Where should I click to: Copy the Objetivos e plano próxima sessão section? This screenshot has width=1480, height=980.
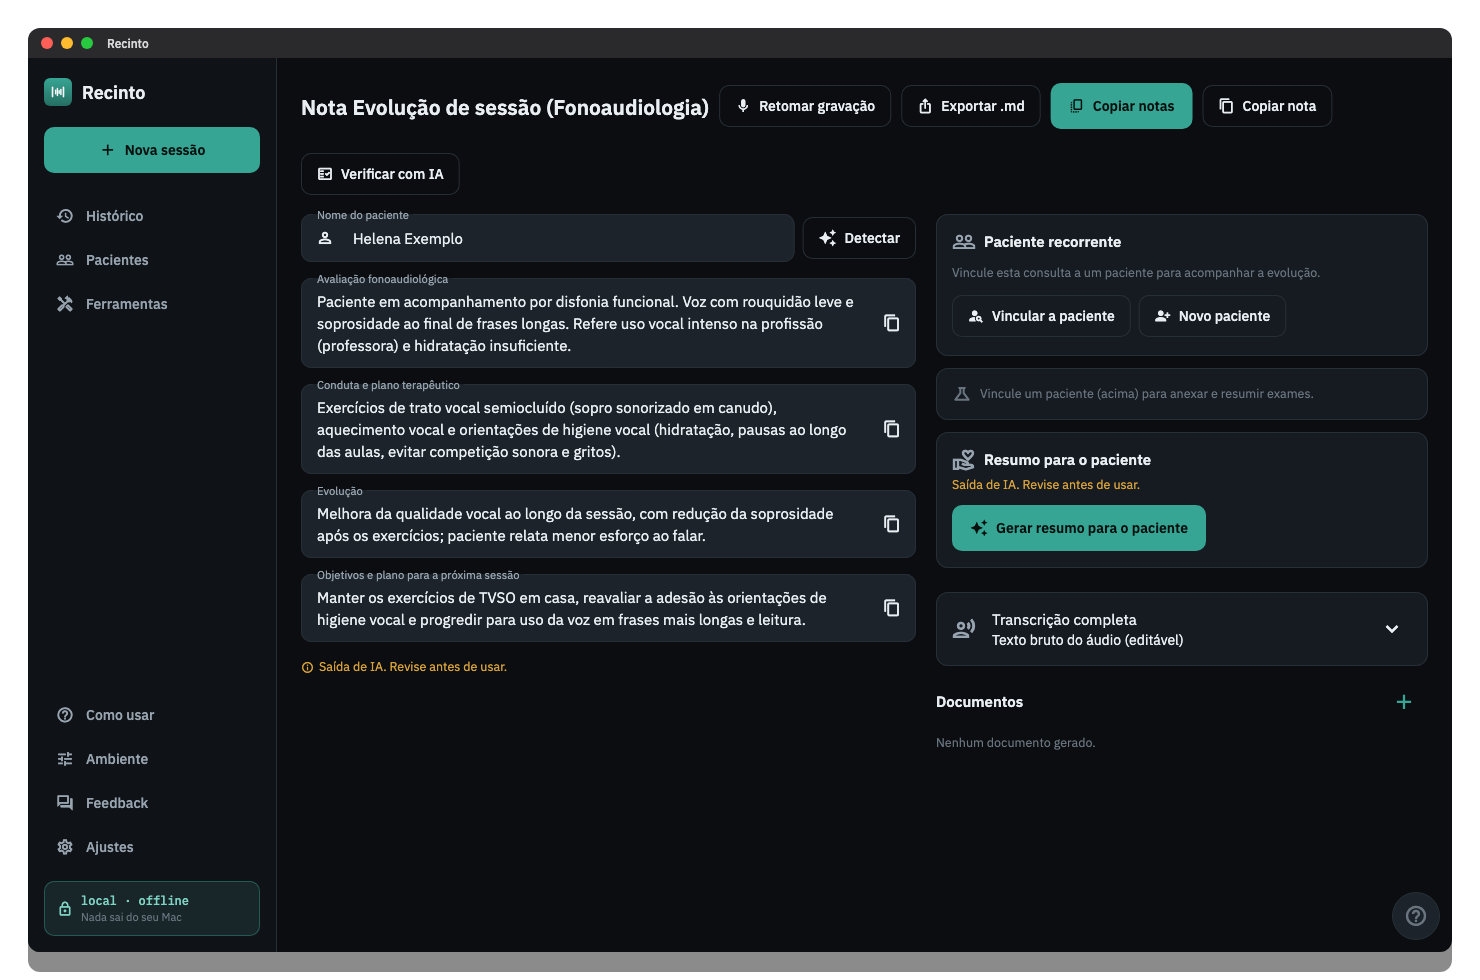(x=891, y=608)
